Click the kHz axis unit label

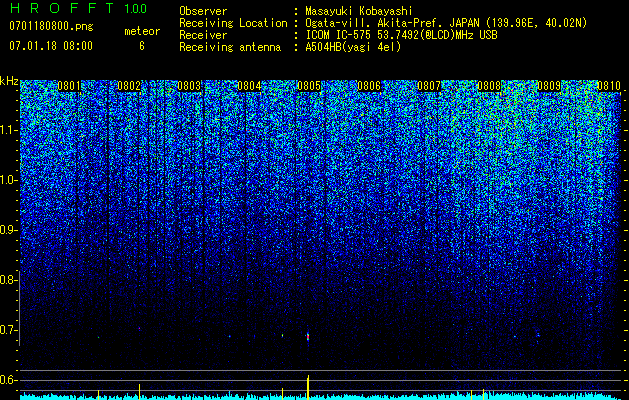click(x=9, y=81)
